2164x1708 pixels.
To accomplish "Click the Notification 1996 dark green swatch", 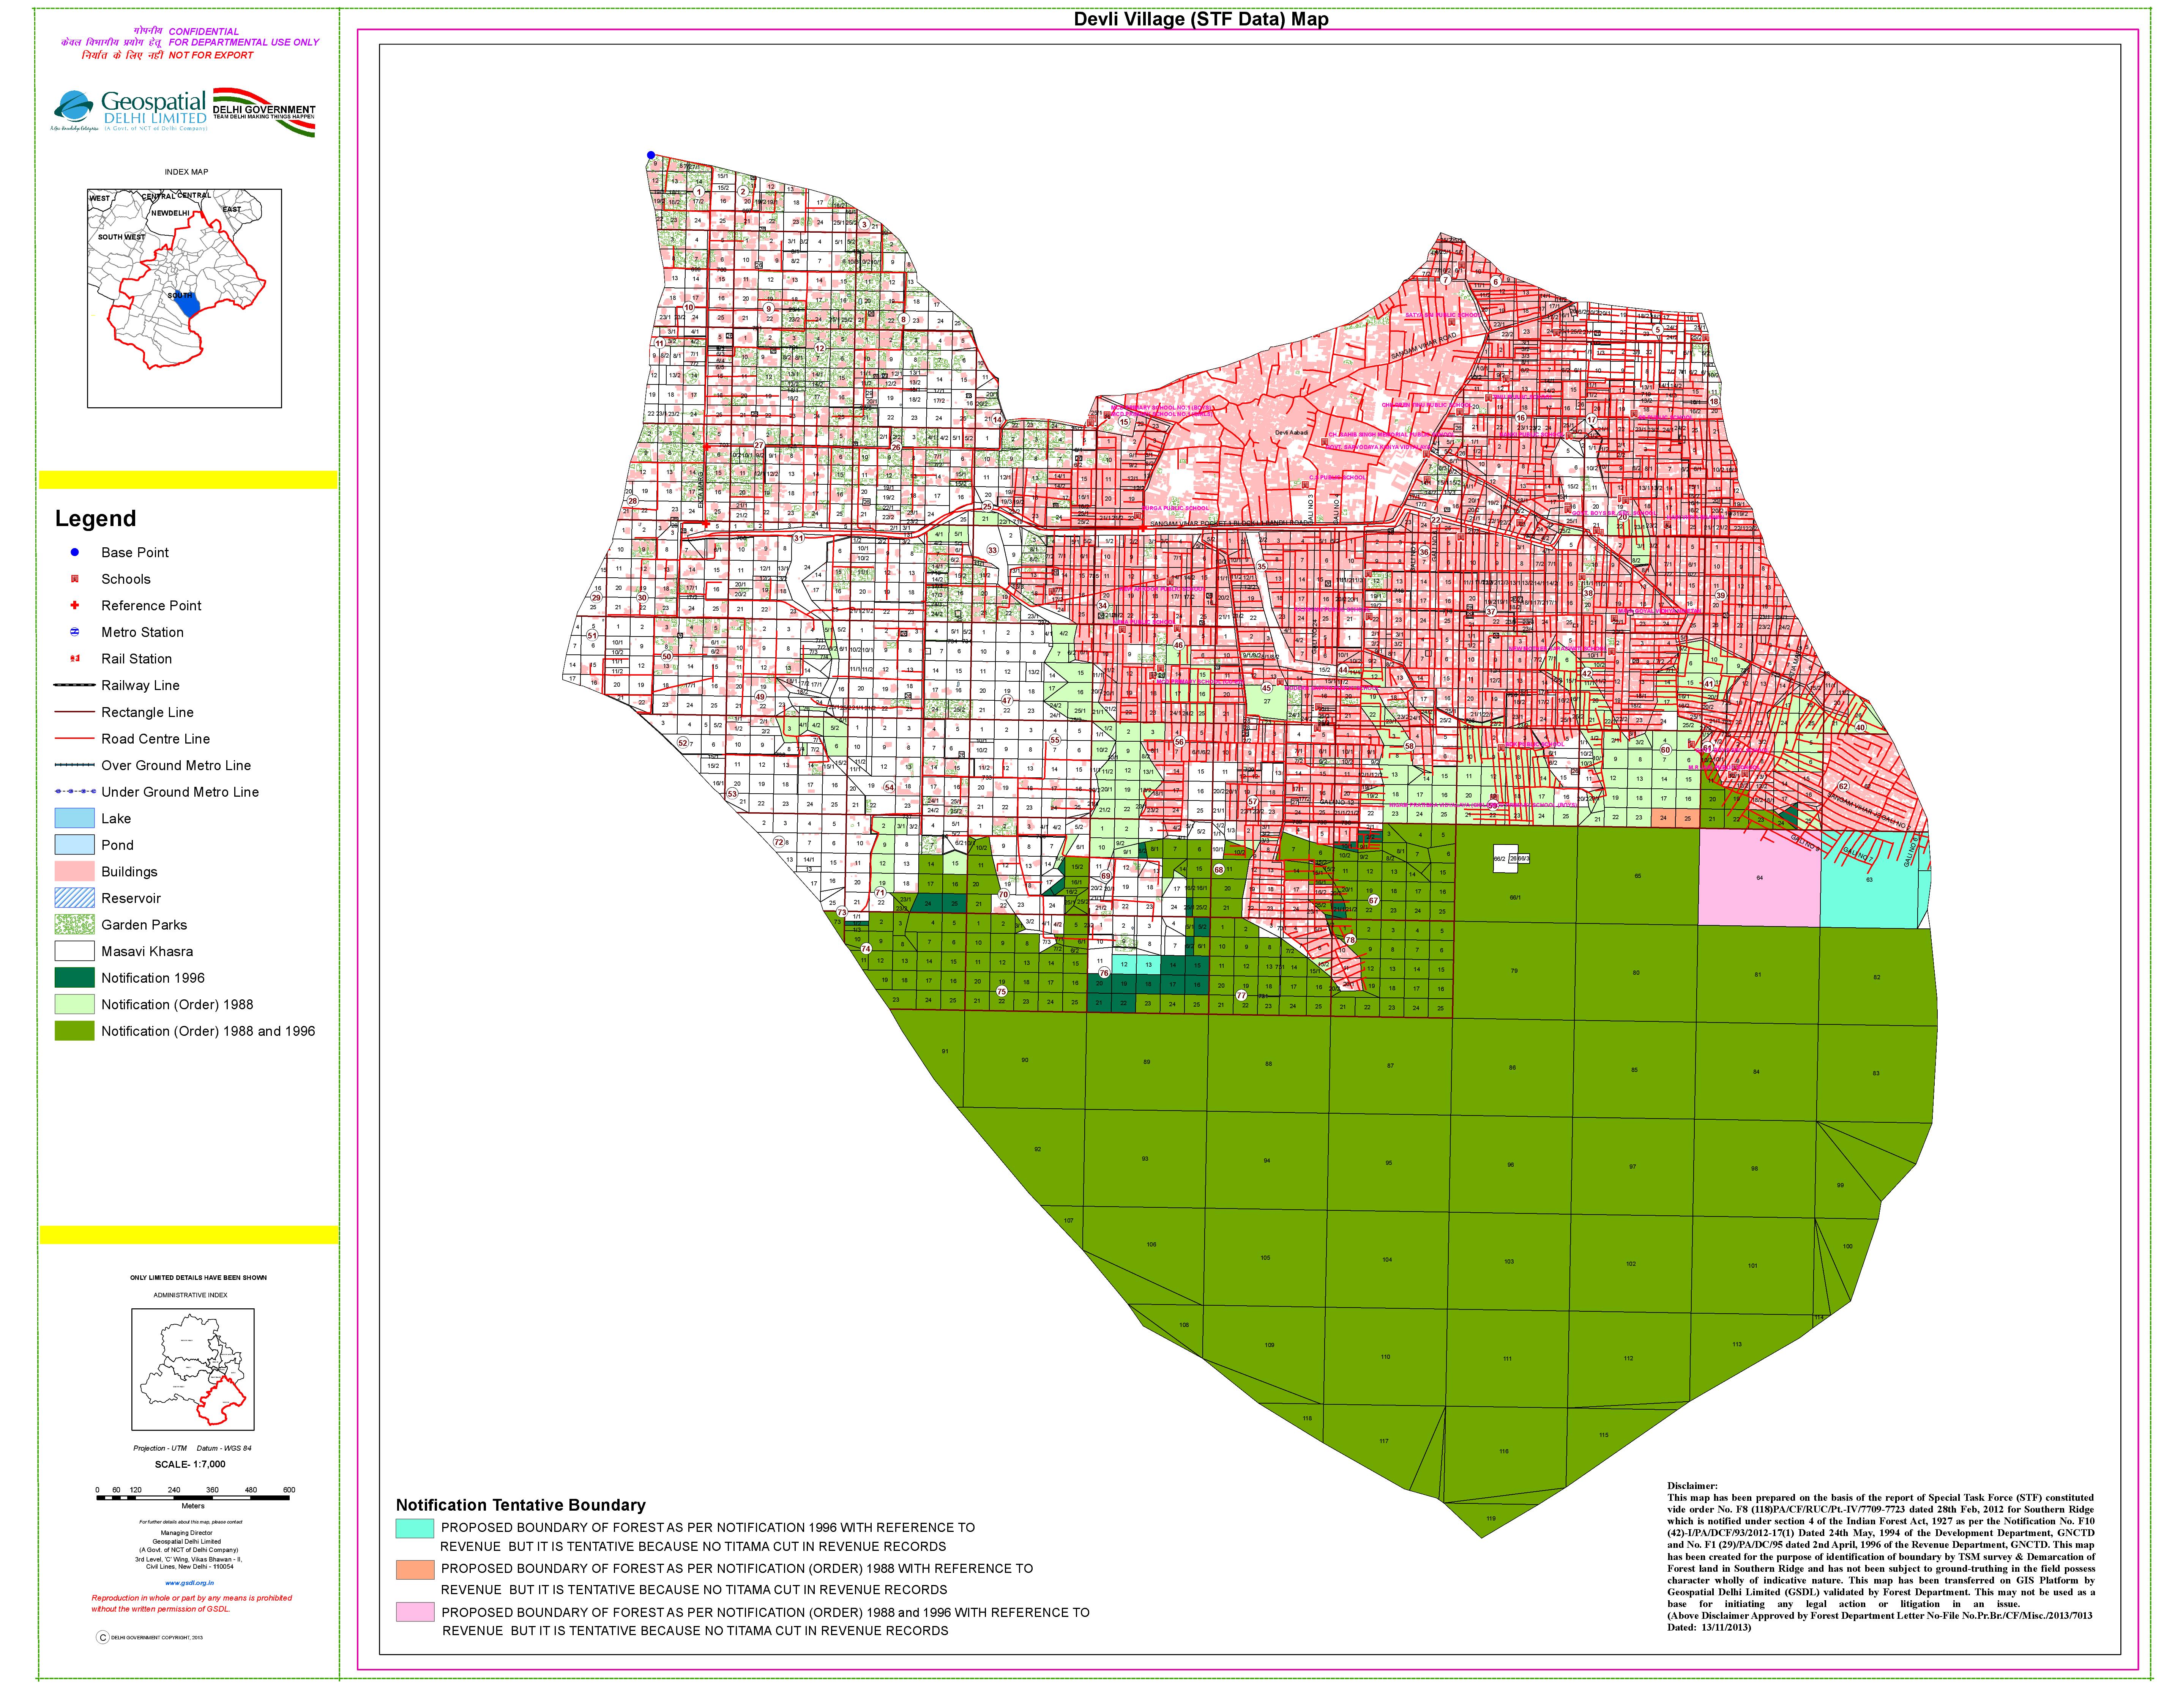I will [75, 978].
